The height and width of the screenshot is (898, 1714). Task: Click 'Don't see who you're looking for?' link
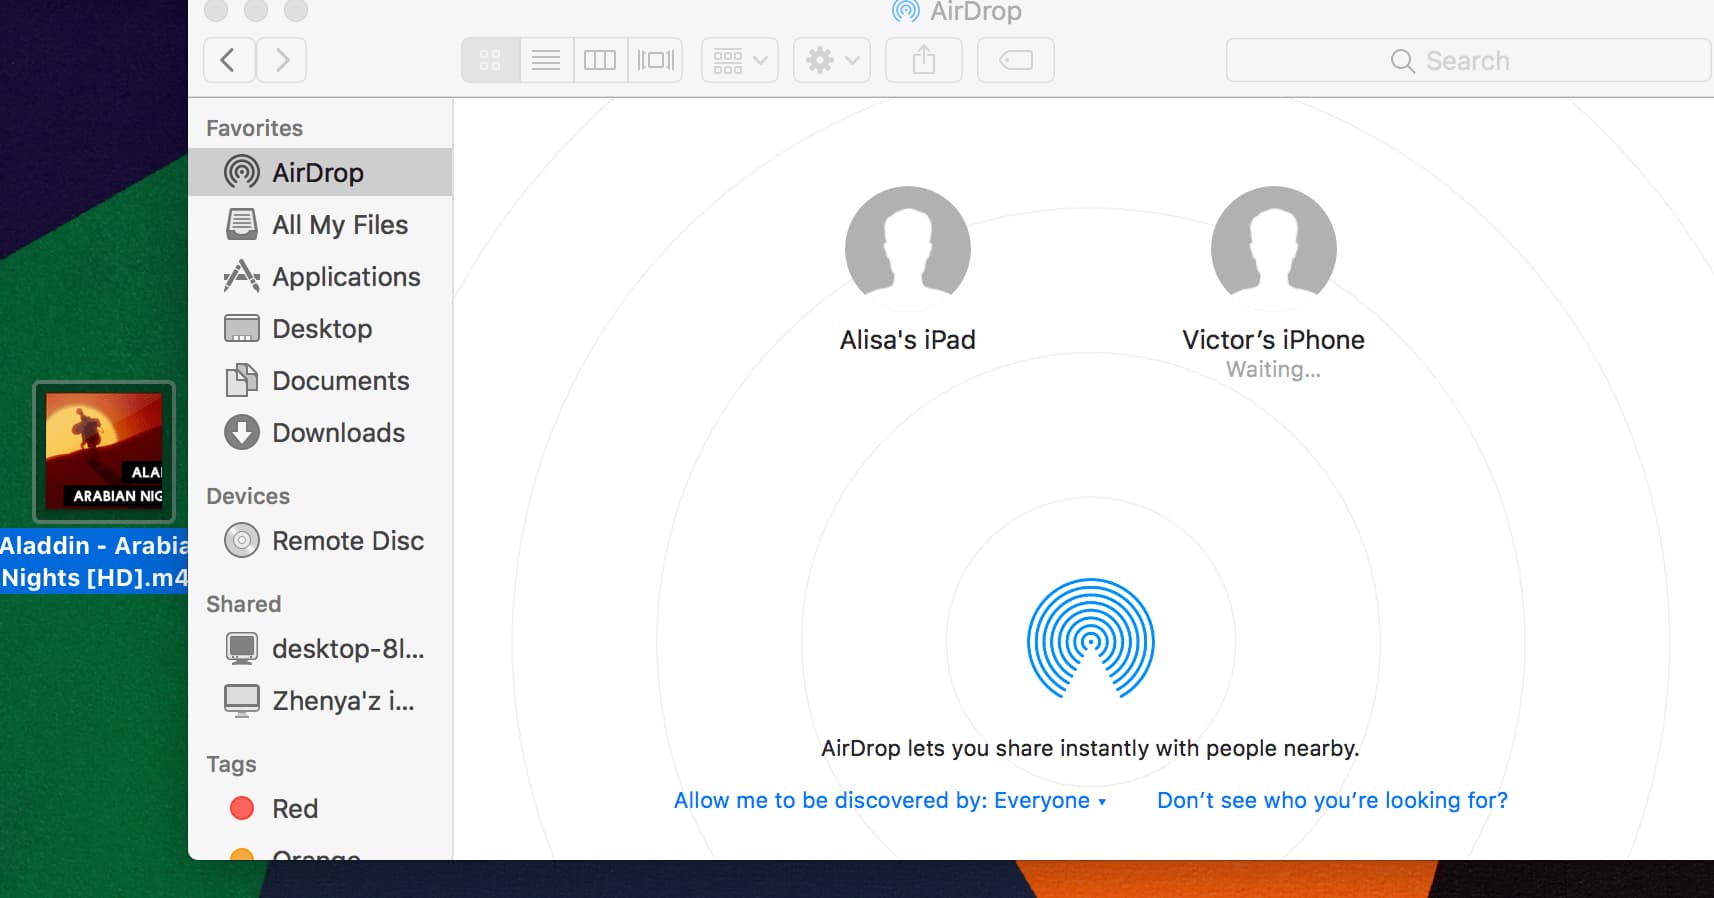[1332, 800]
